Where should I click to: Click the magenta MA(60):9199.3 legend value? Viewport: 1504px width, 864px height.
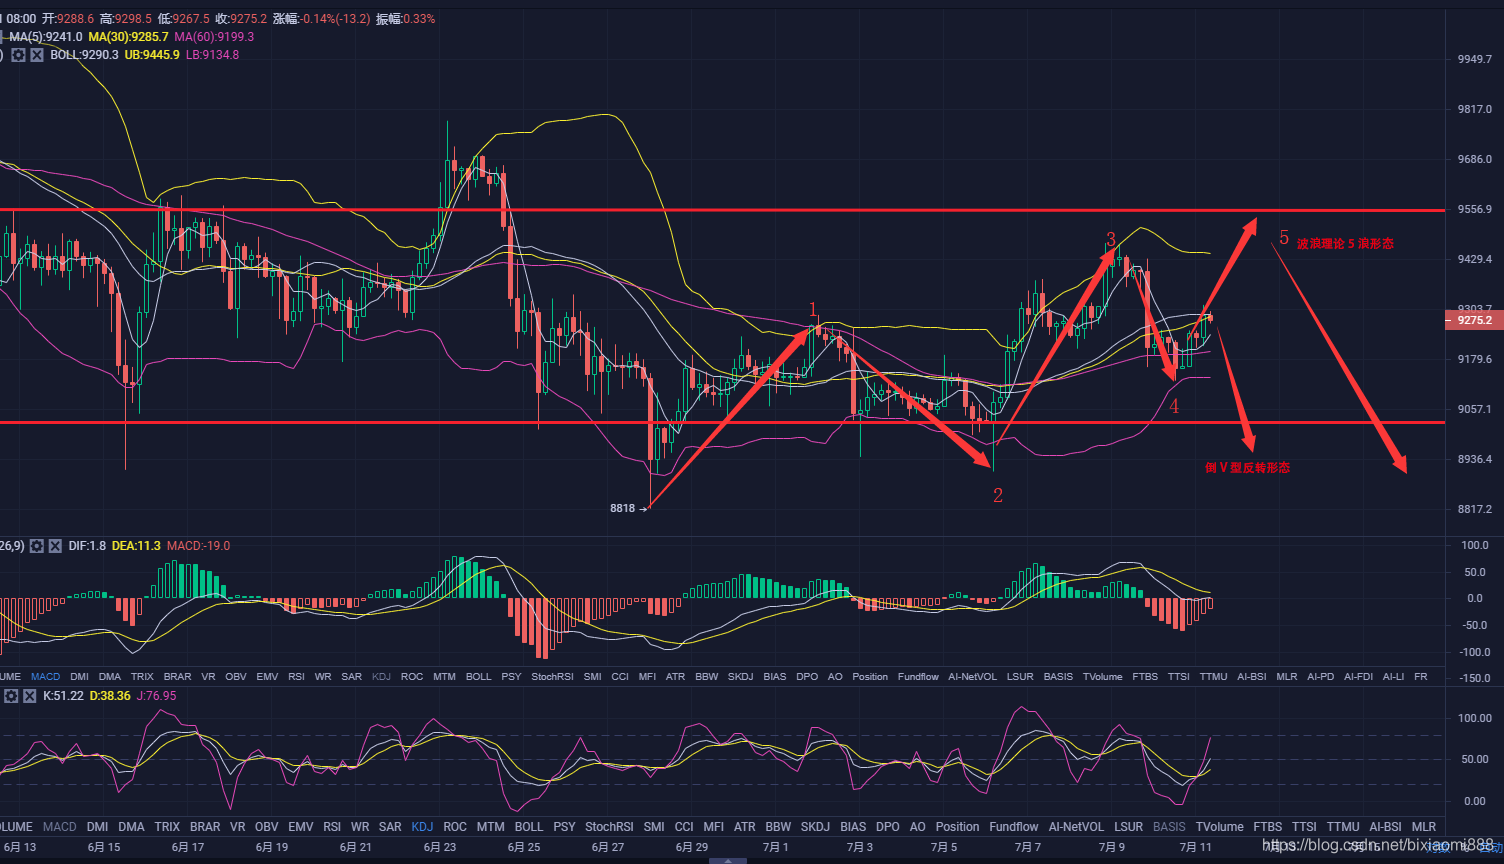(214, 37)
